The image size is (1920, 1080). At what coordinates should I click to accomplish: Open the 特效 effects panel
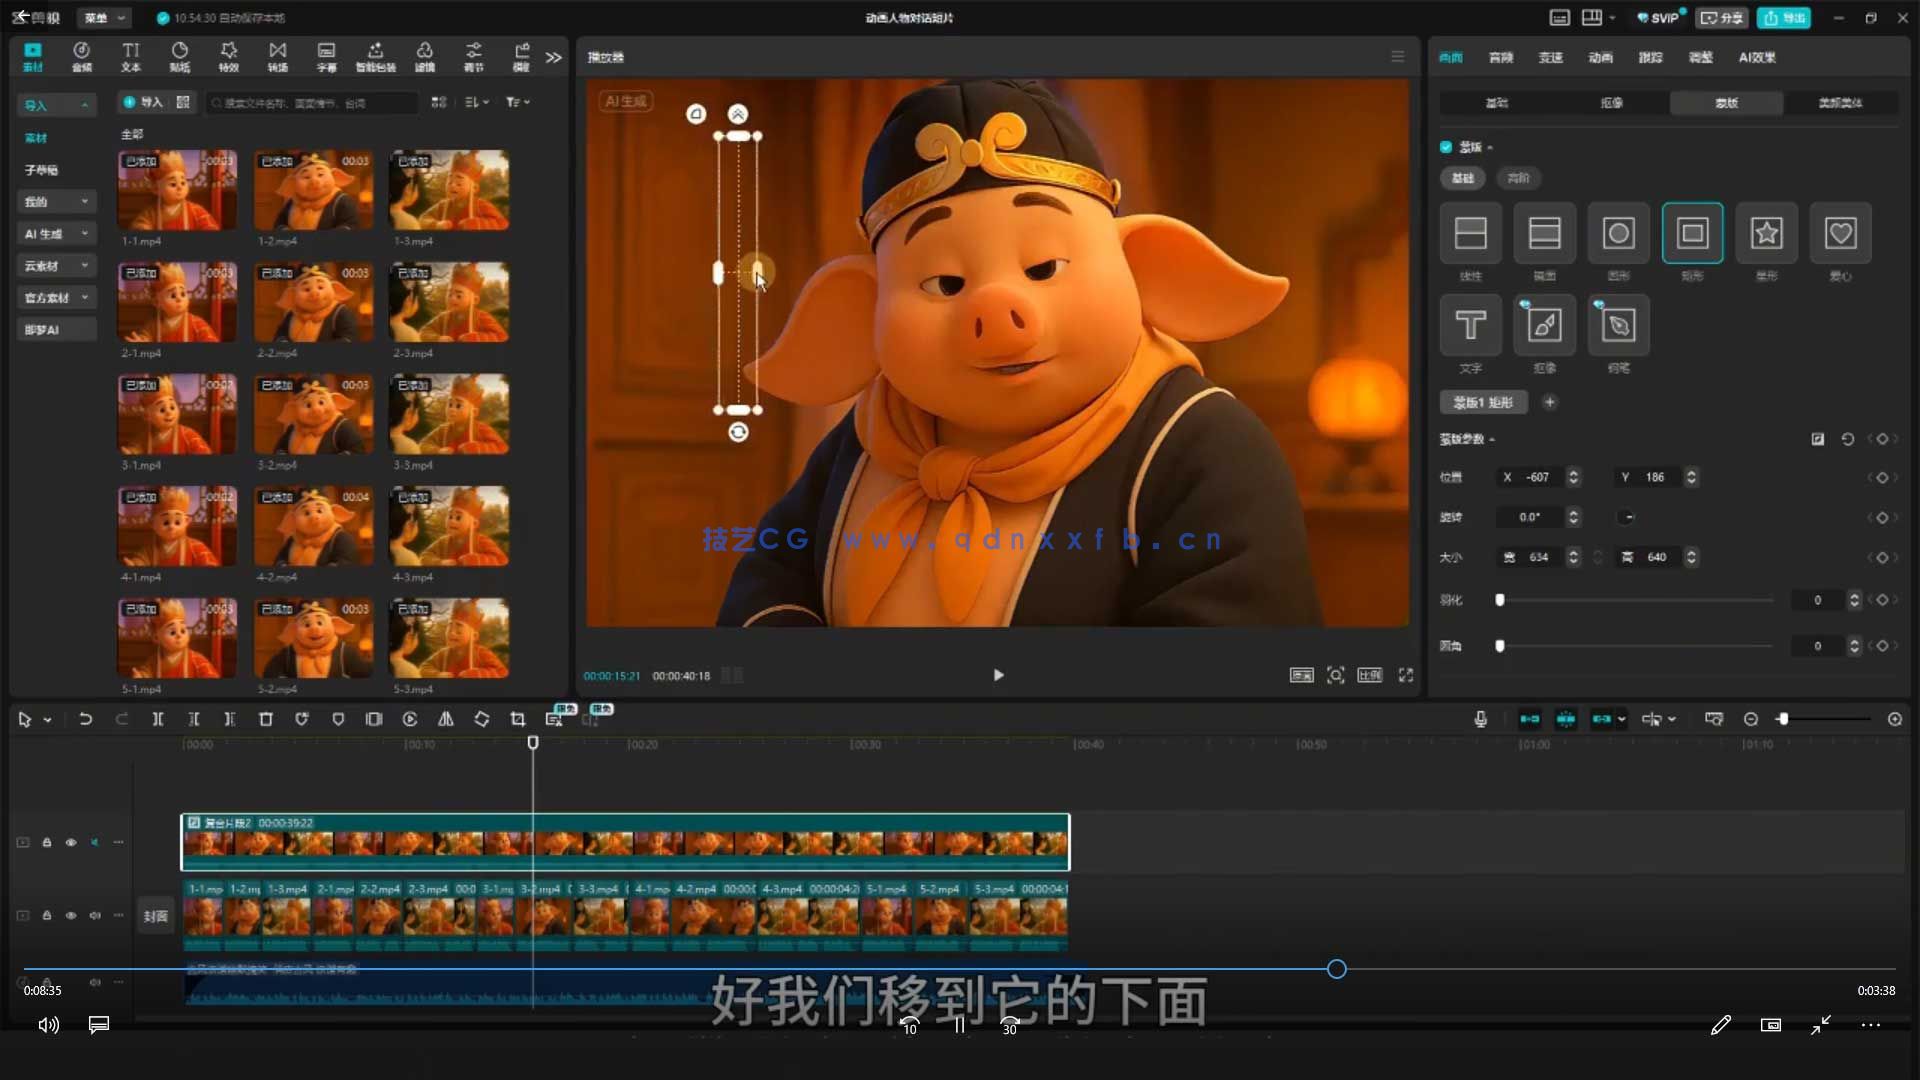pos(229,56)
